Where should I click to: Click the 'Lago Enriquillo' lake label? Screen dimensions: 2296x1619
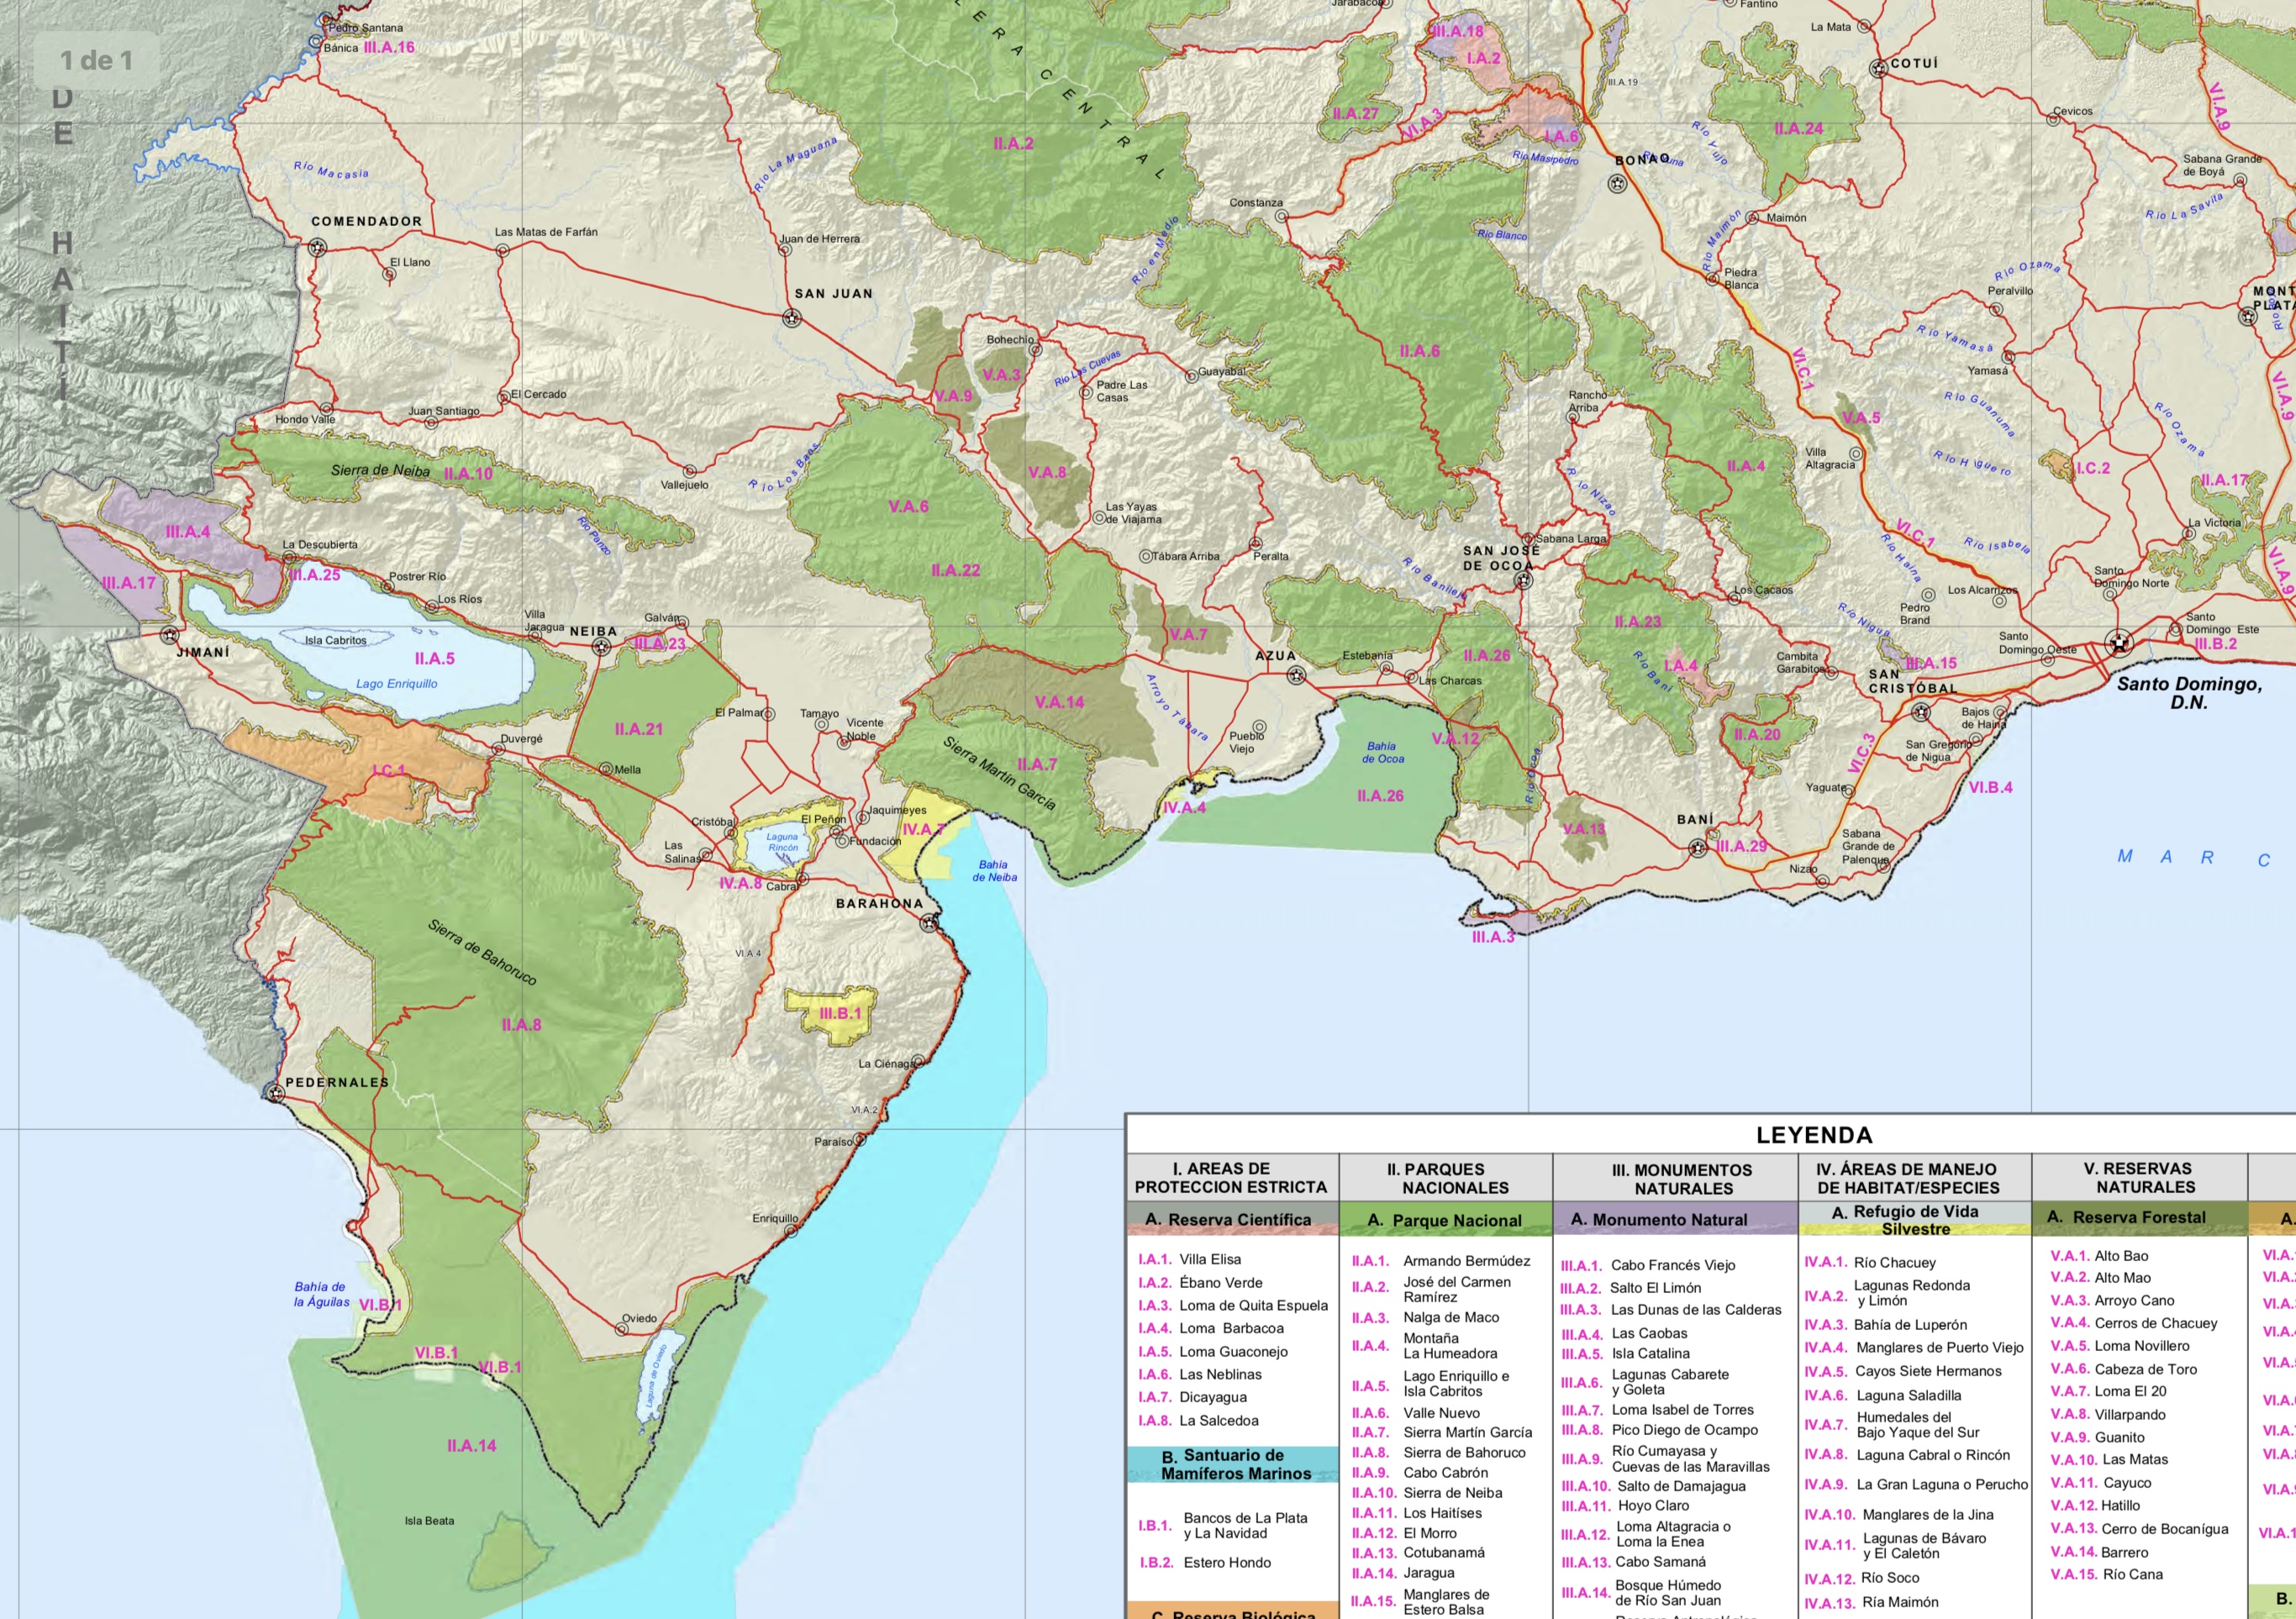[x=397, y=684]
